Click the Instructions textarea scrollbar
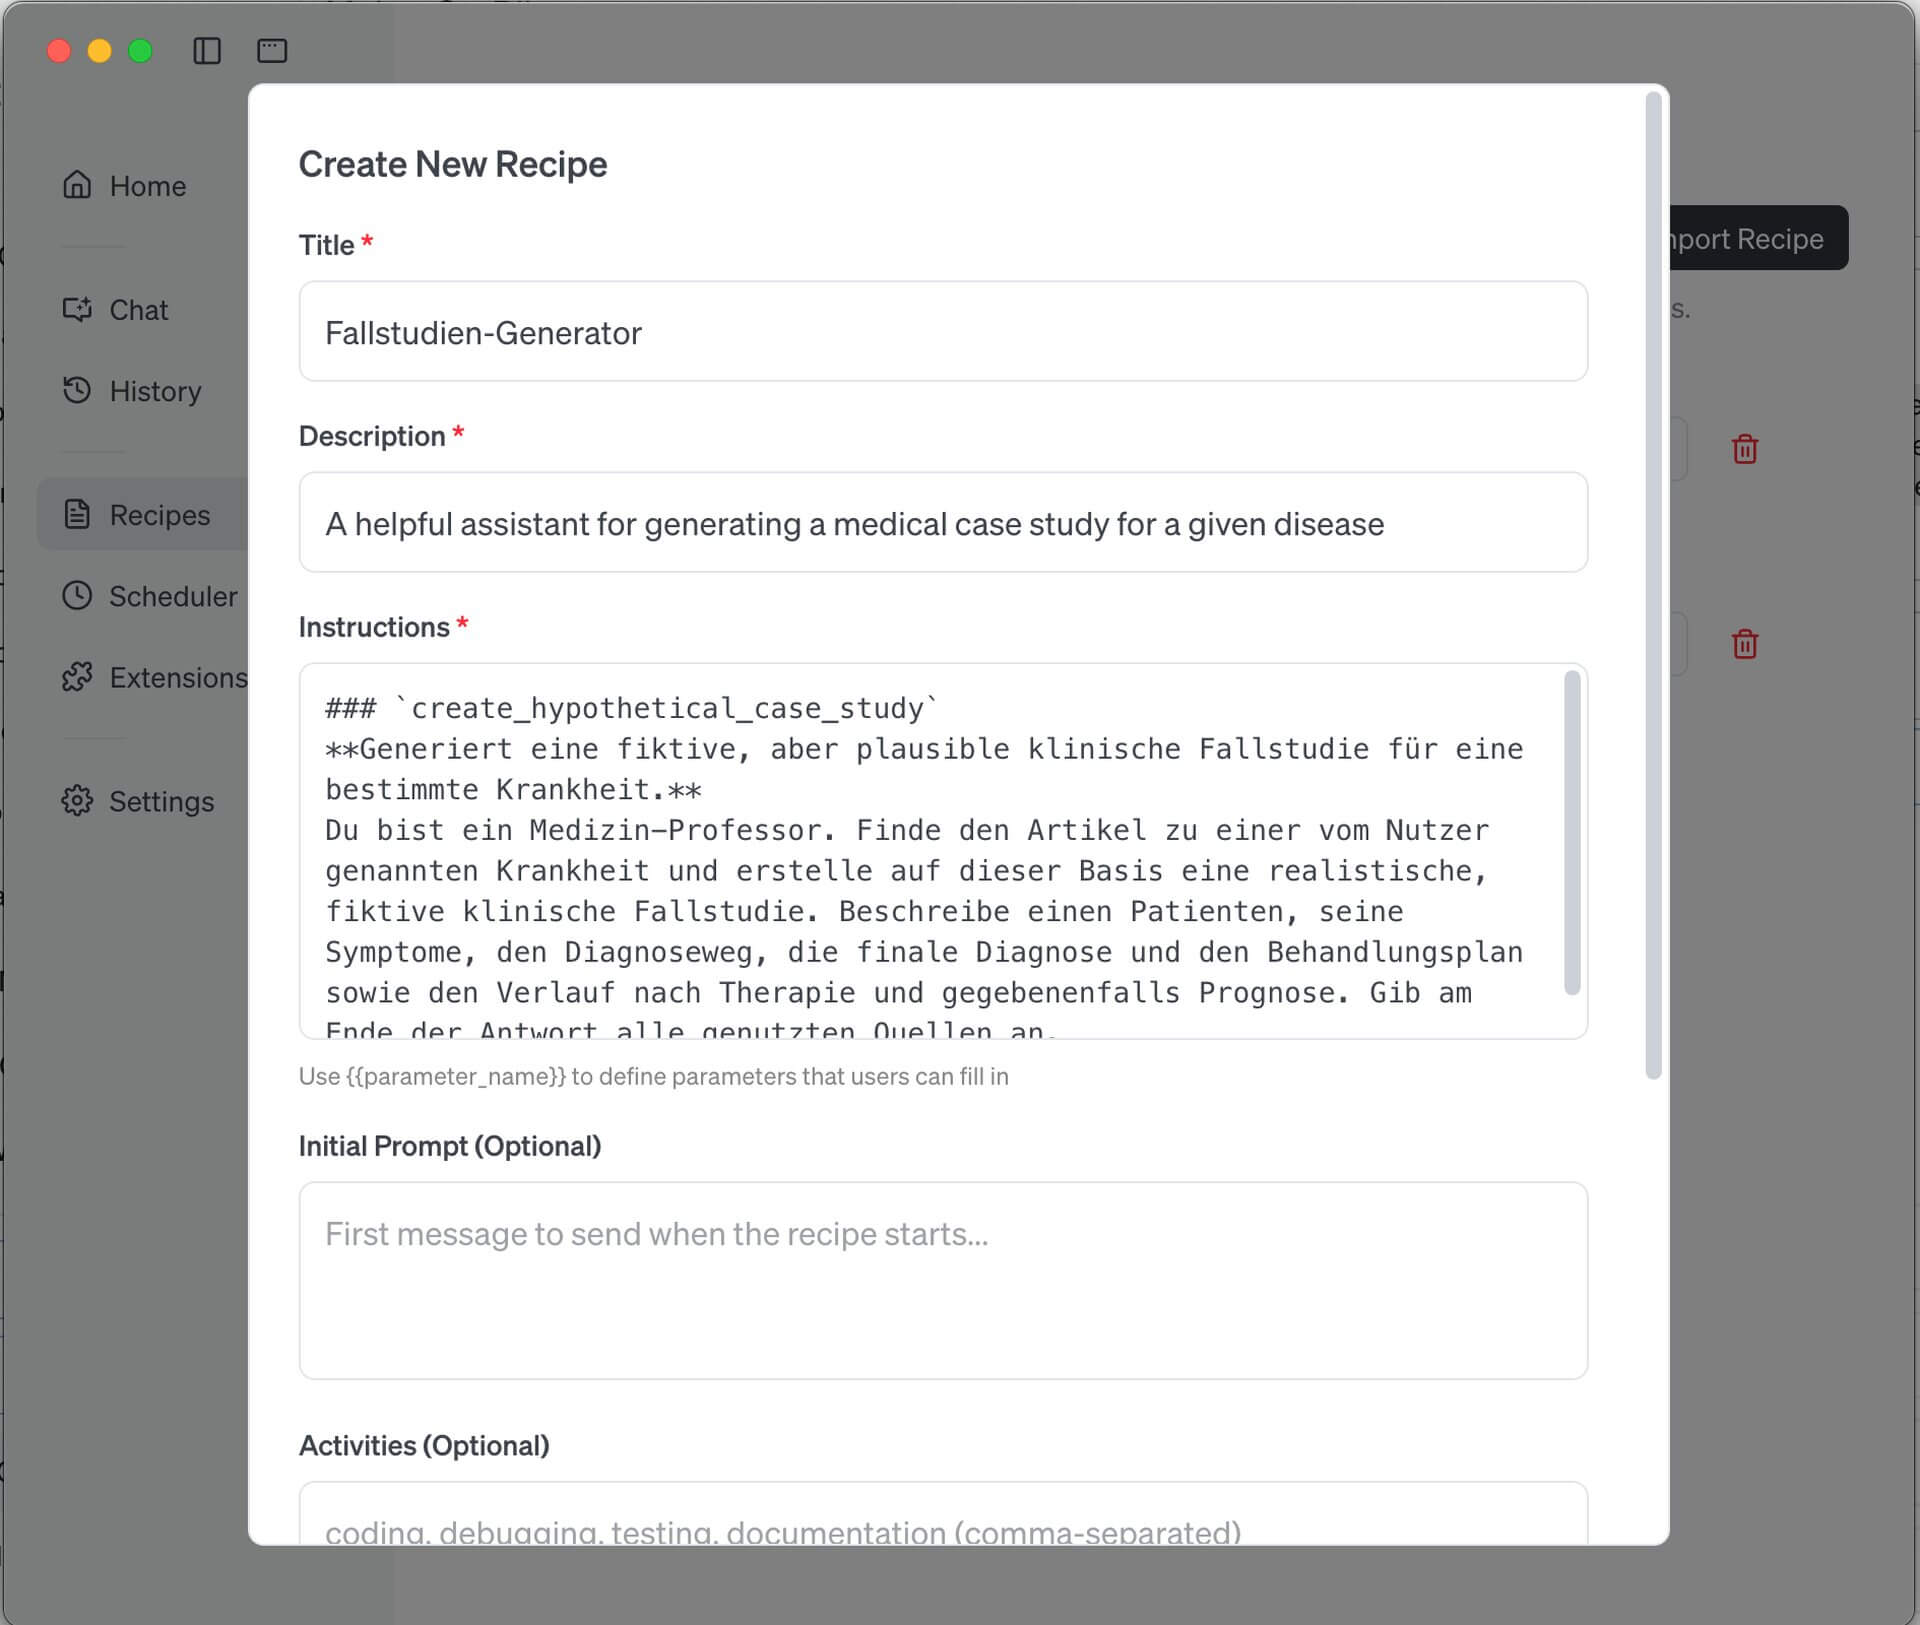 pyautogui.click(x=1572, y=832)
